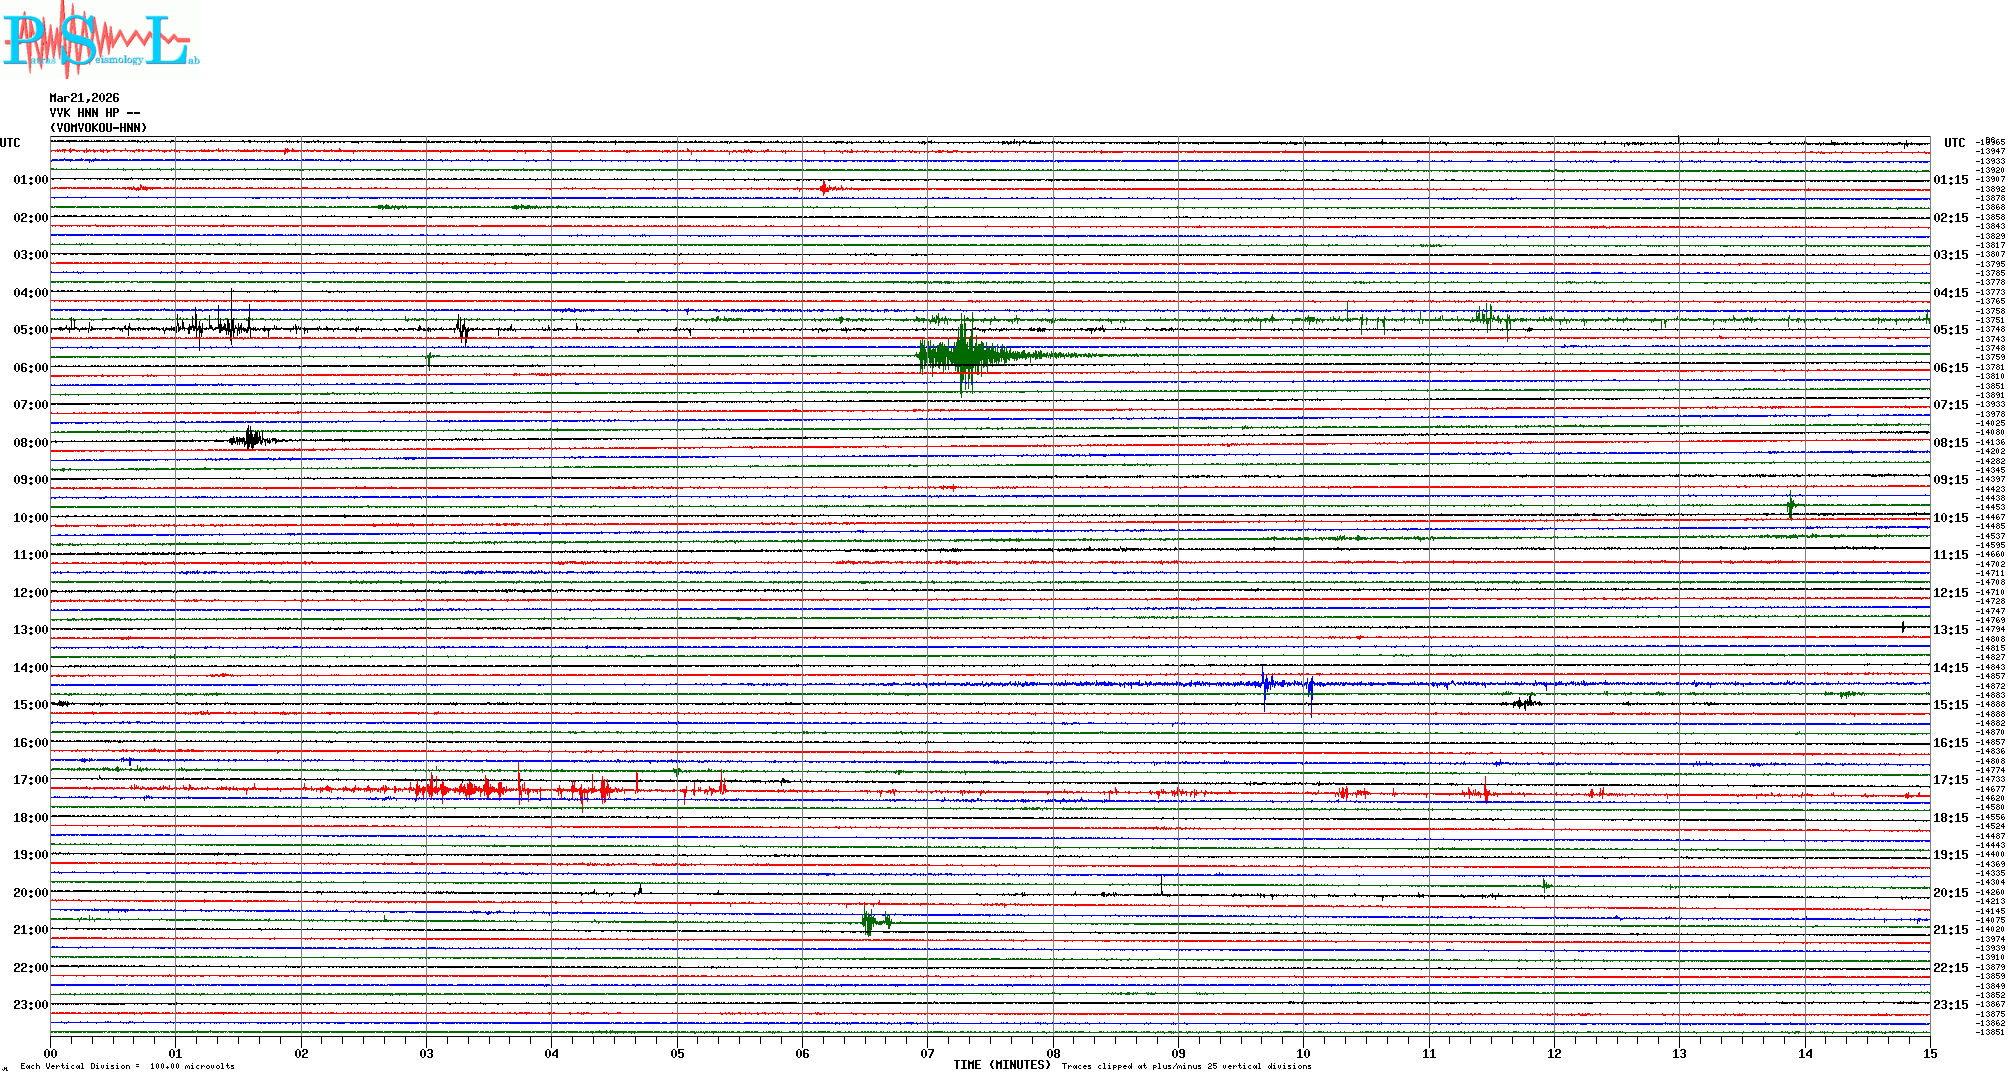Click the UTC label at top right
The width and height of the screenshot is (2010, 1080).
click(x=1954, y=143)
